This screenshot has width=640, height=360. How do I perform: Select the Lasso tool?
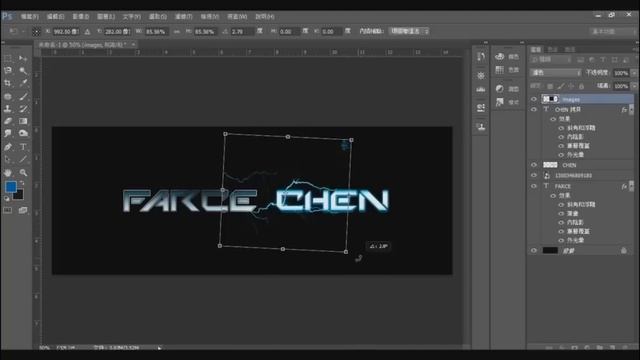(8, 71)
